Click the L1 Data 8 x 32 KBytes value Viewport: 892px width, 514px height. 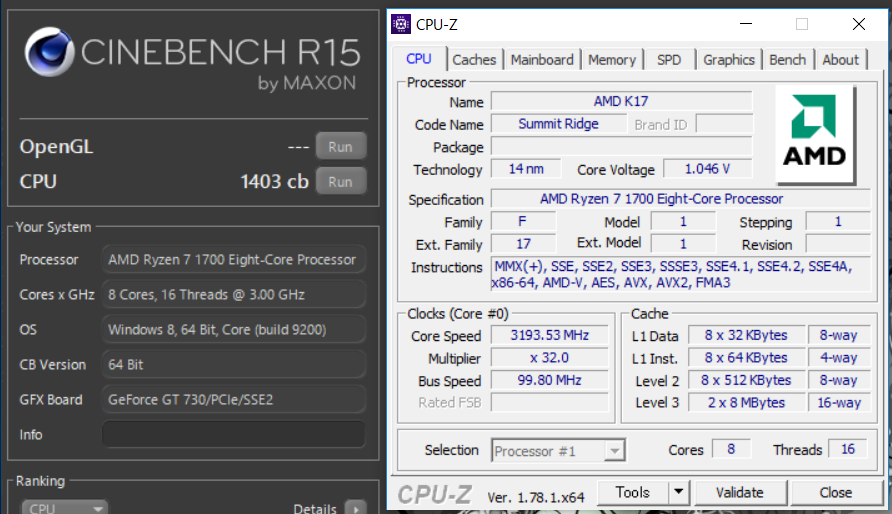pyautogui.click(x=746, y=335)
